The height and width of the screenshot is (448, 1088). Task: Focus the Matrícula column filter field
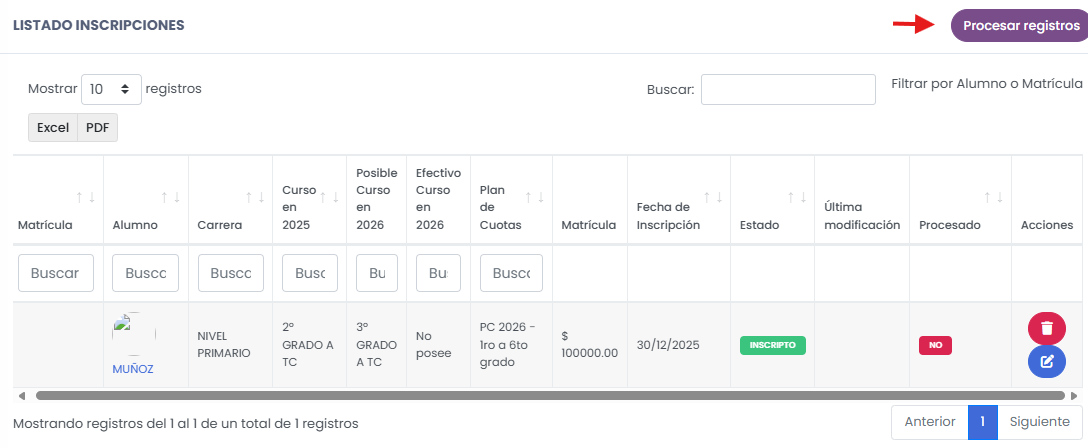click(56, 273)
